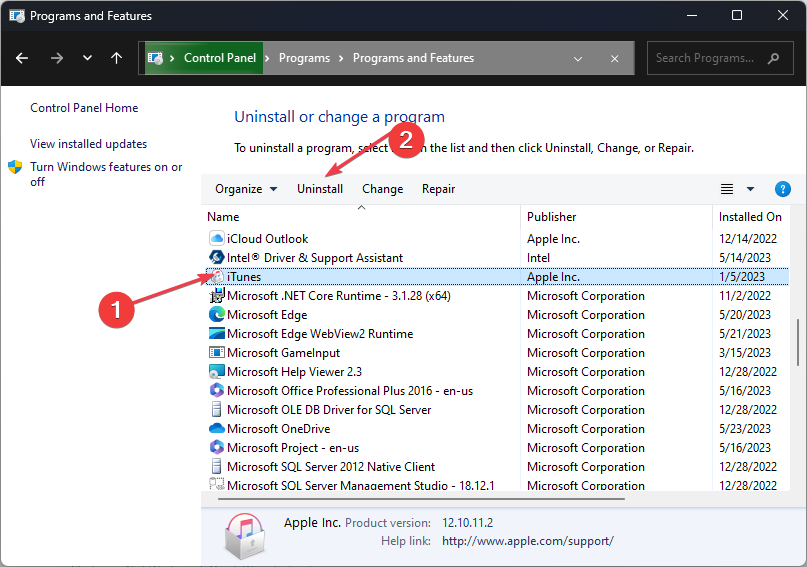The height and width of the screenshot is (567, 807).
Task: Sort by the Publisher column header
Action: point(551,217)
